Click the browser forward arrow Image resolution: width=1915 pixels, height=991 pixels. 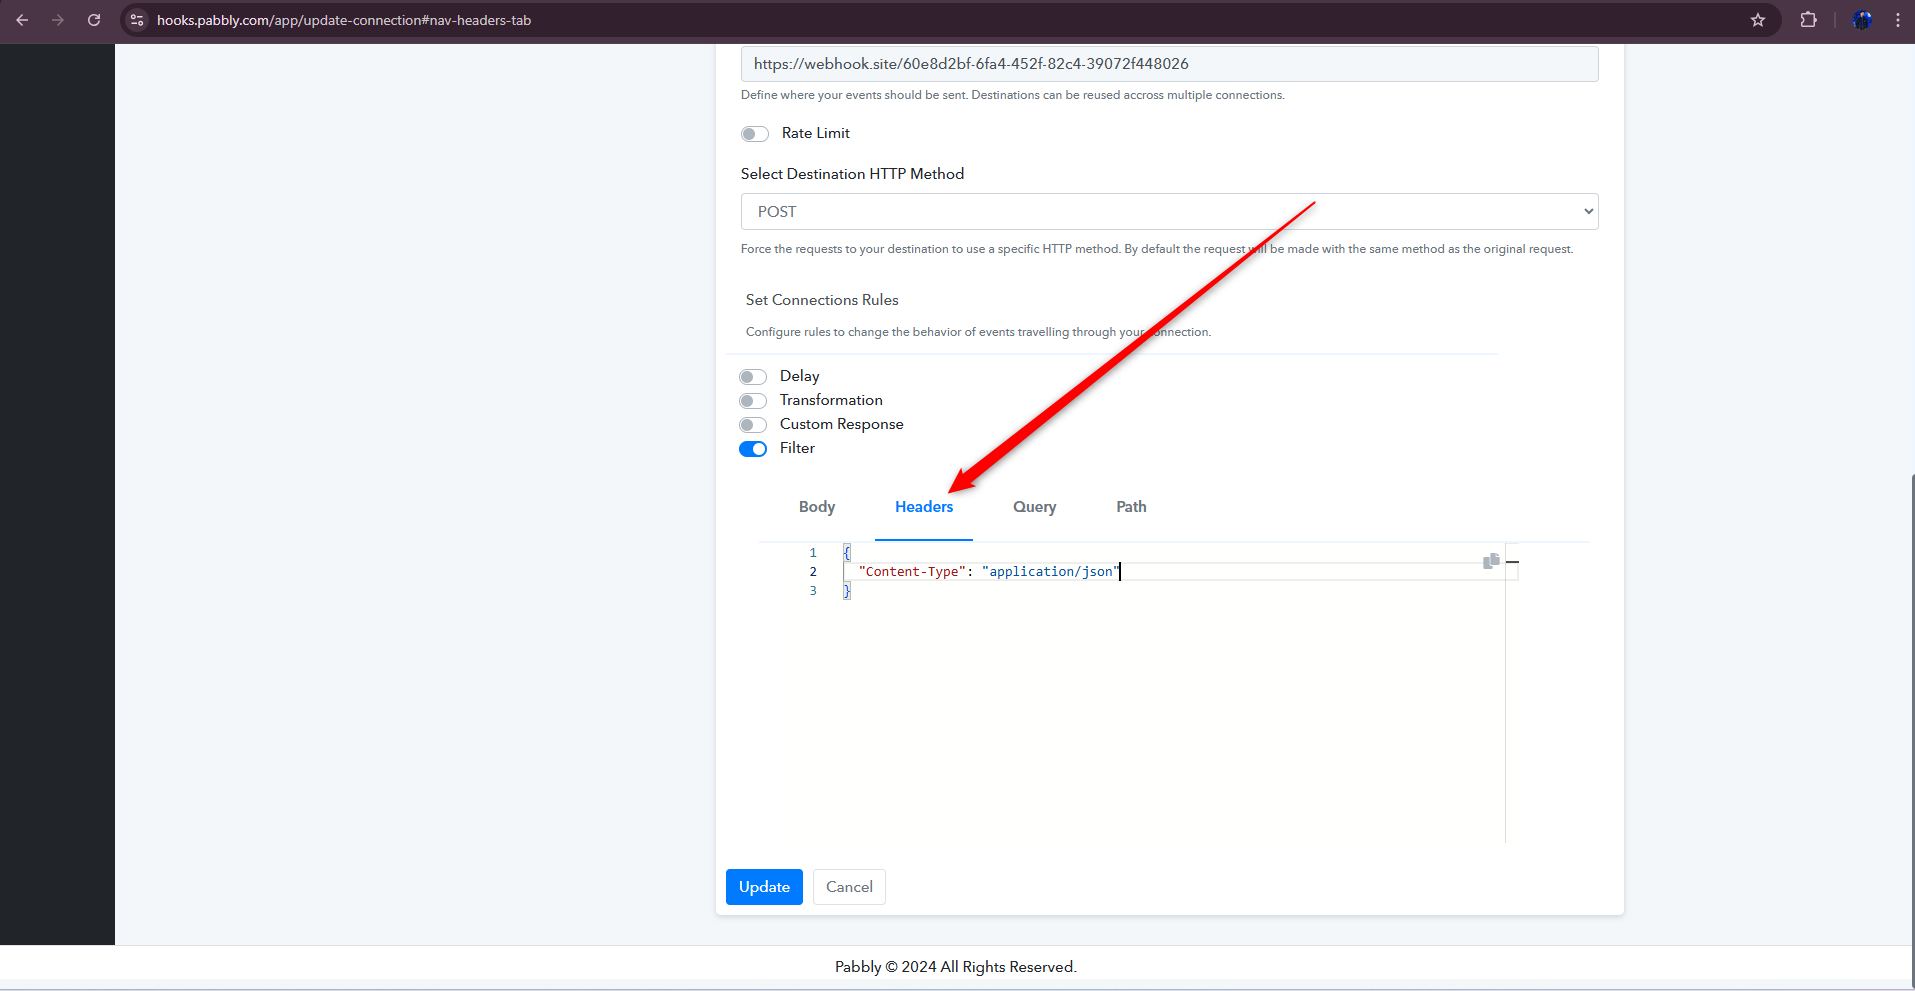58,20
